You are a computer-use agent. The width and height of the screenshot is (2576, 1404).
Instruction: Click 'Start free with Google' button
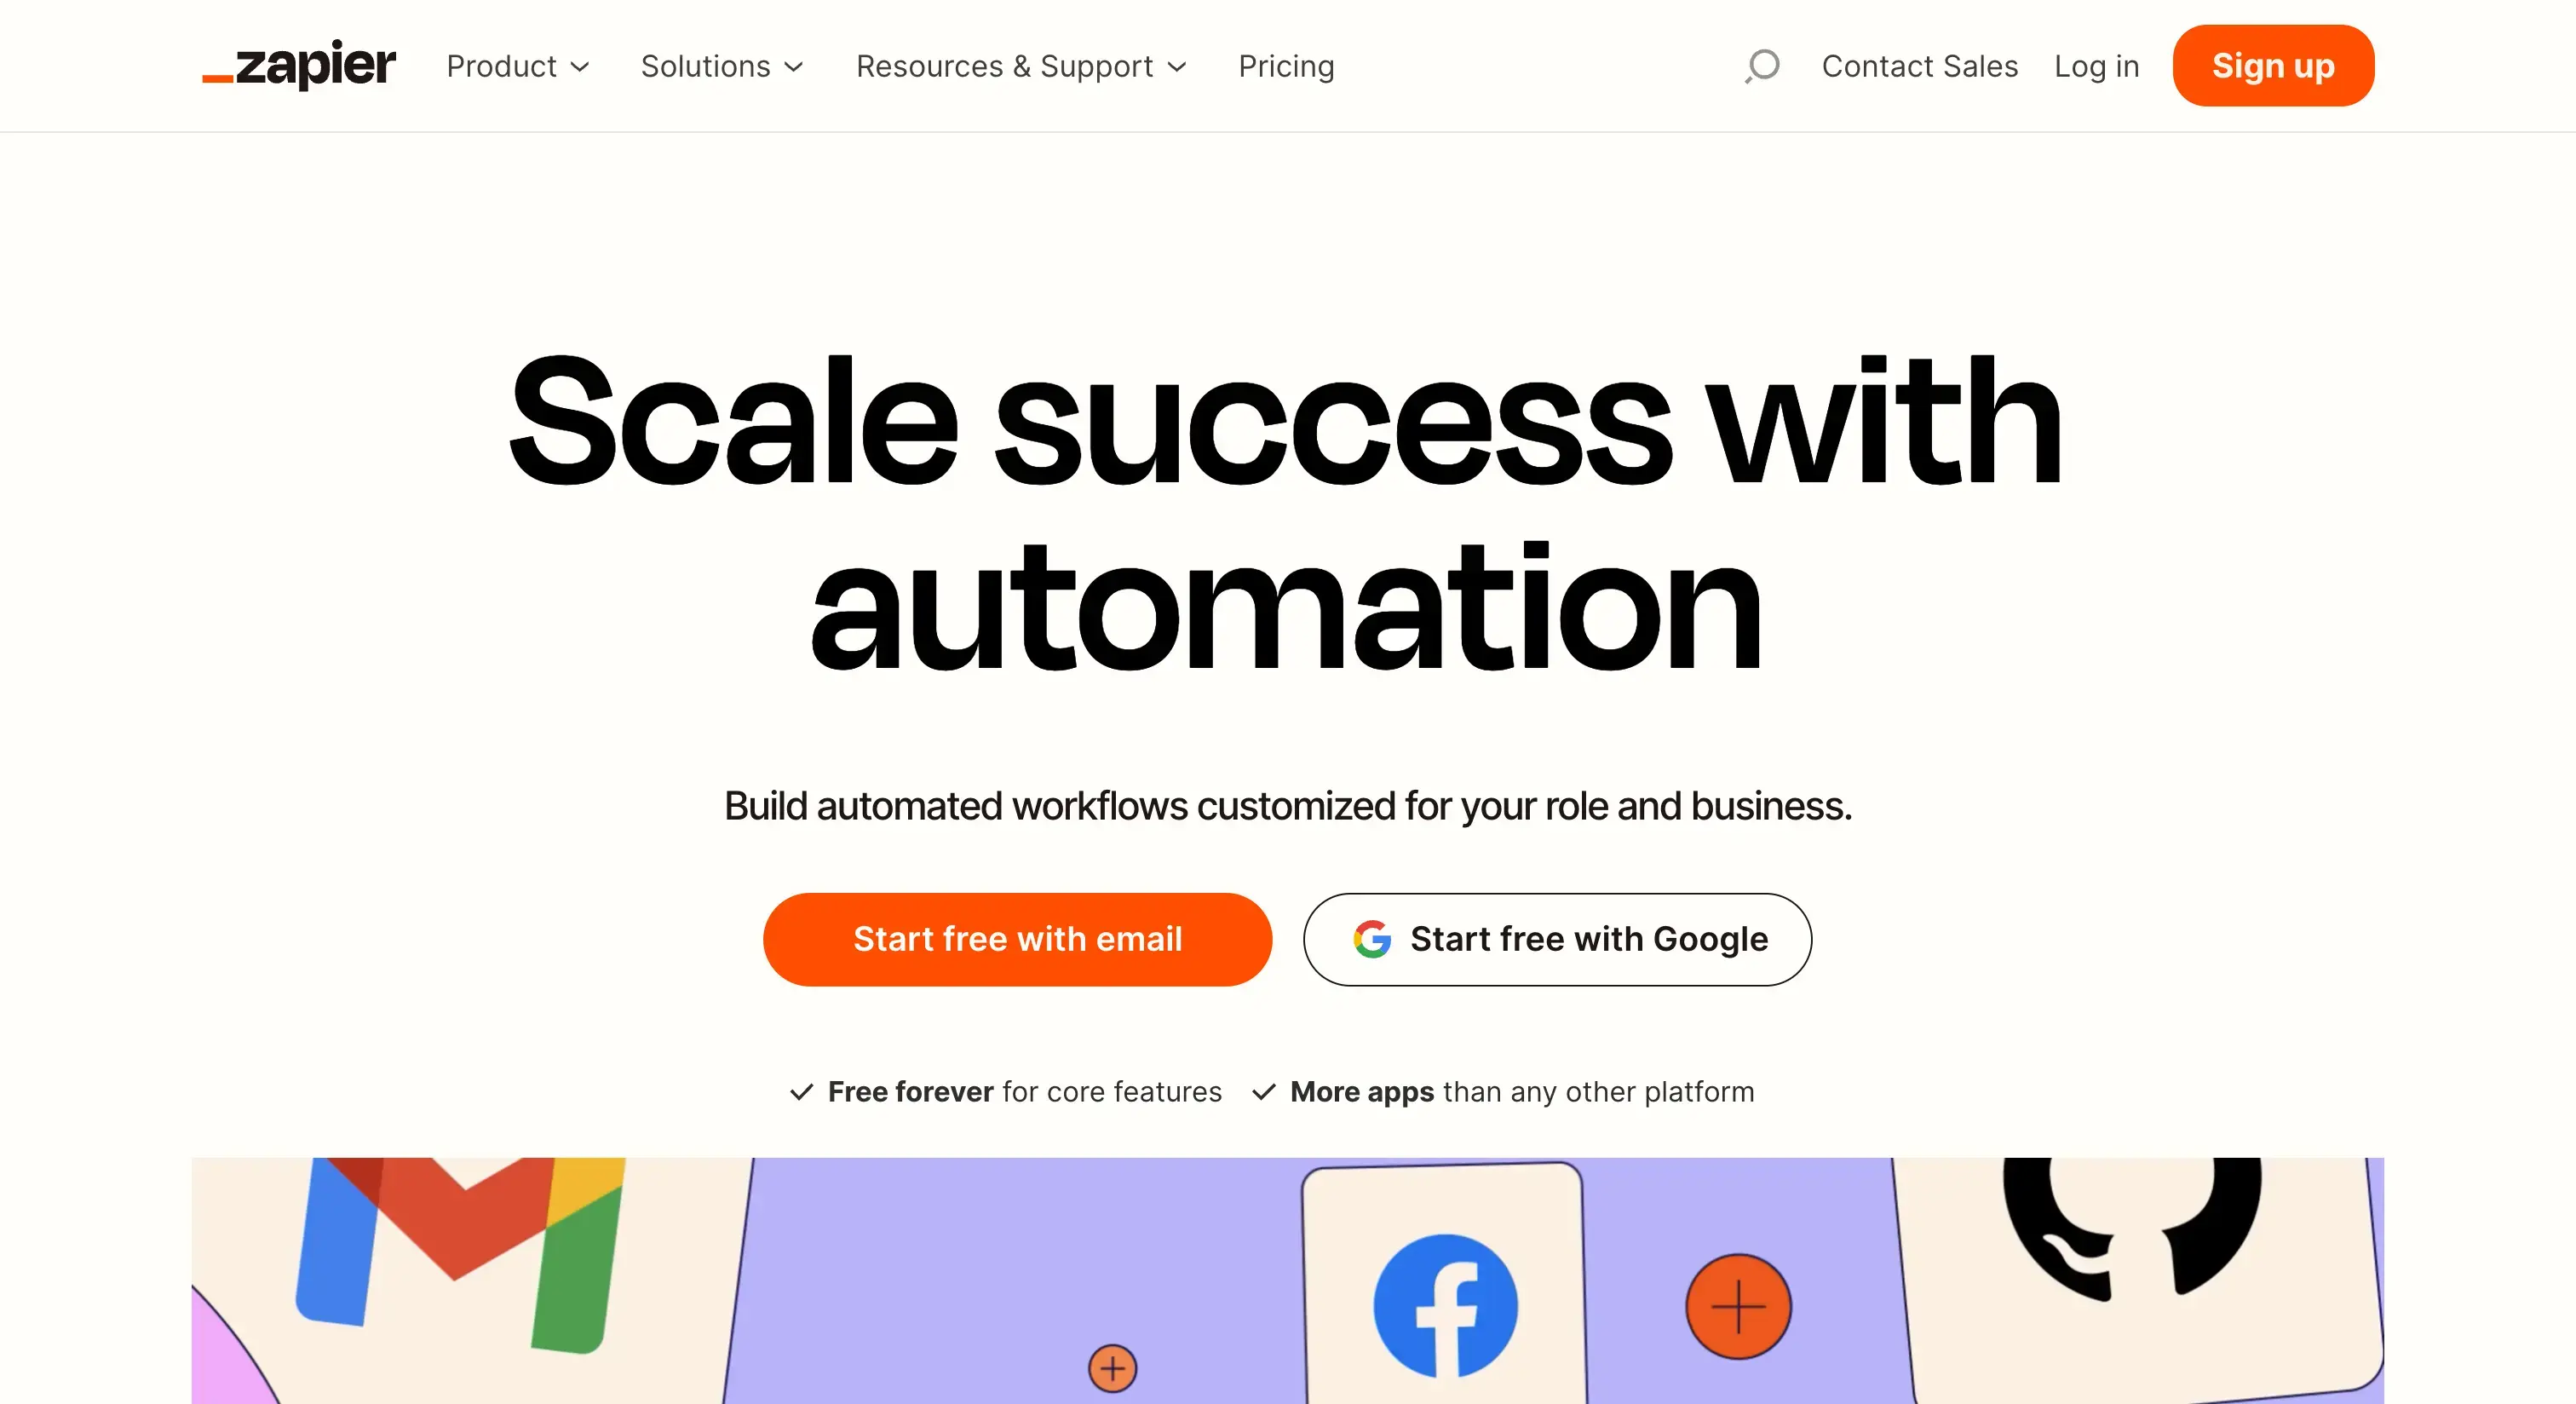1556,939
